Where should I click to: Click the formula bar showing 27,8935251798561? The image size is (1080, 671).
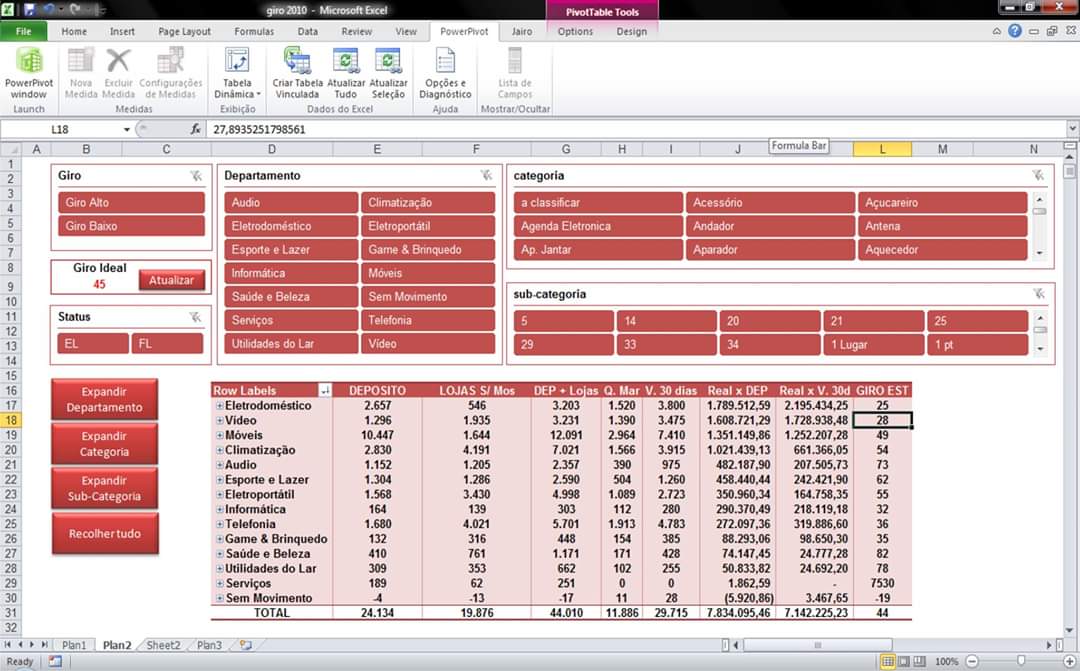[x=637, y=130]
